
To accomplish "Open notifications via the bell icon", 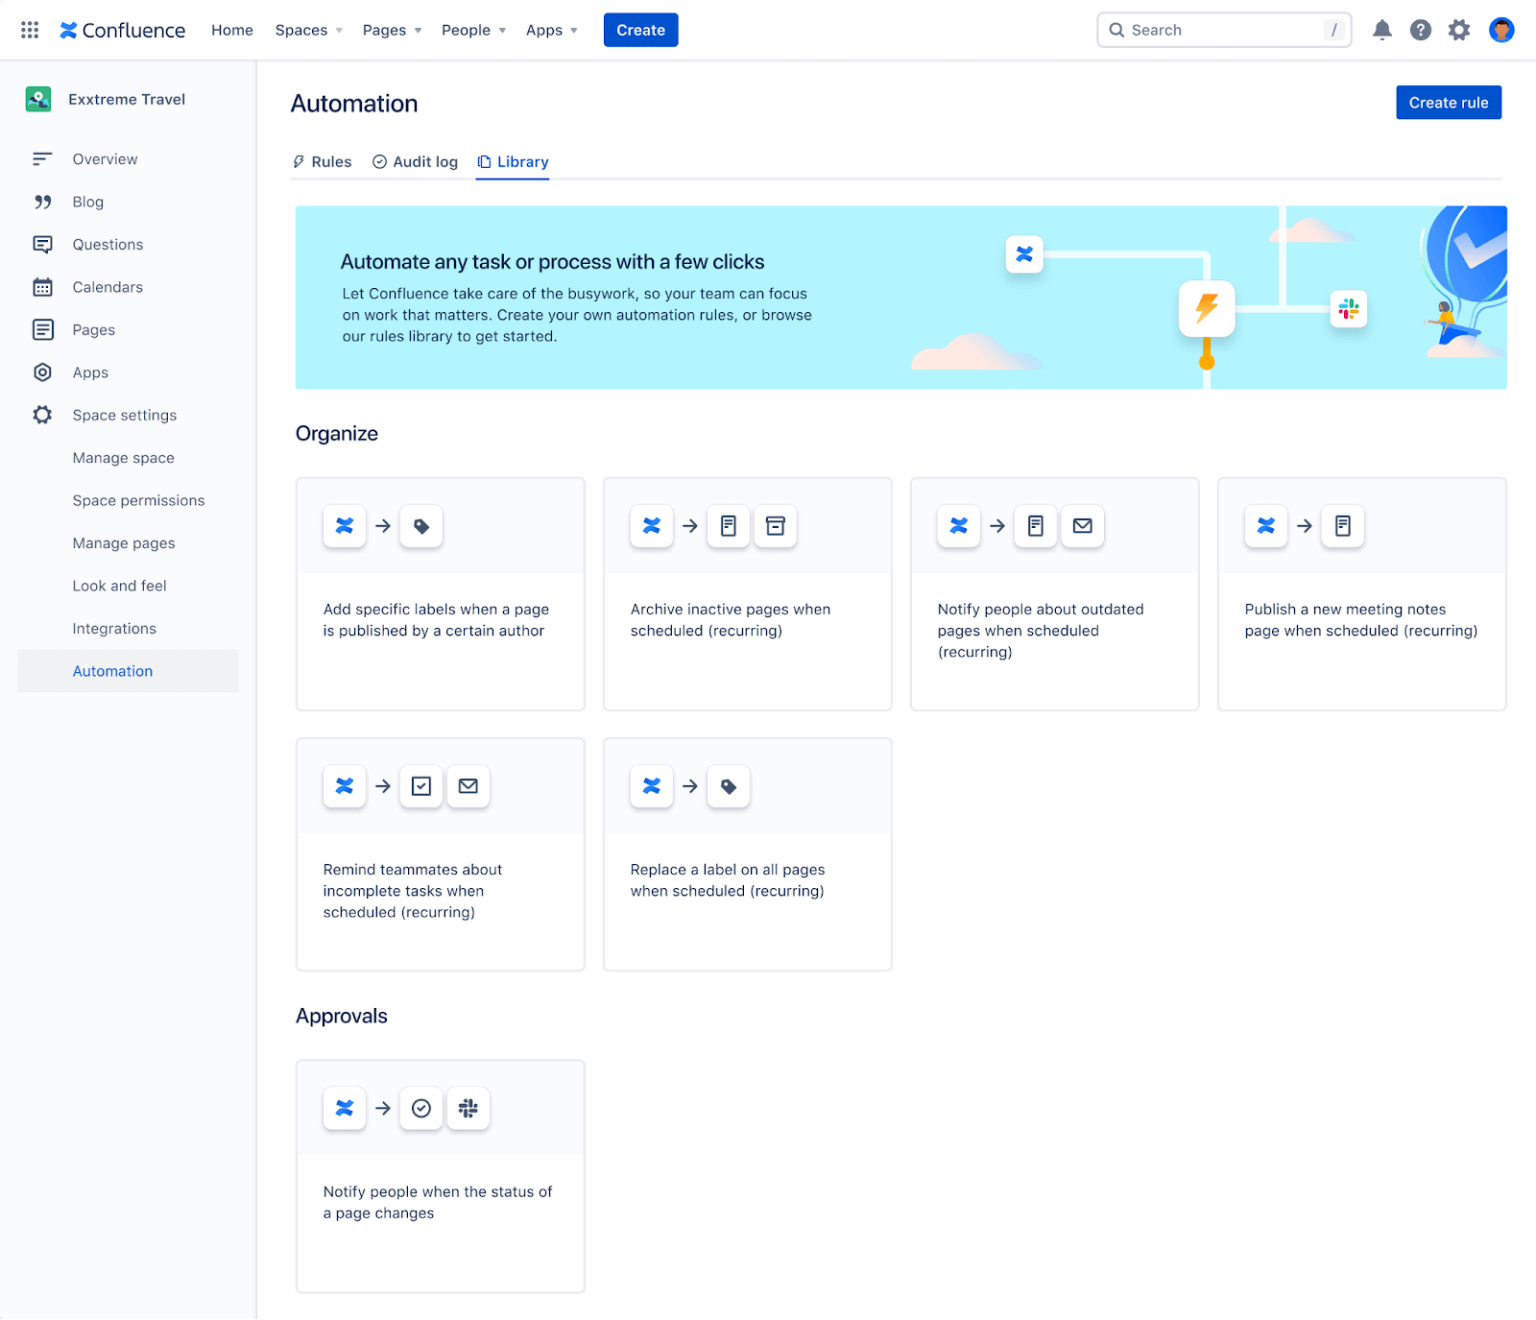I will pos(1382,29).
